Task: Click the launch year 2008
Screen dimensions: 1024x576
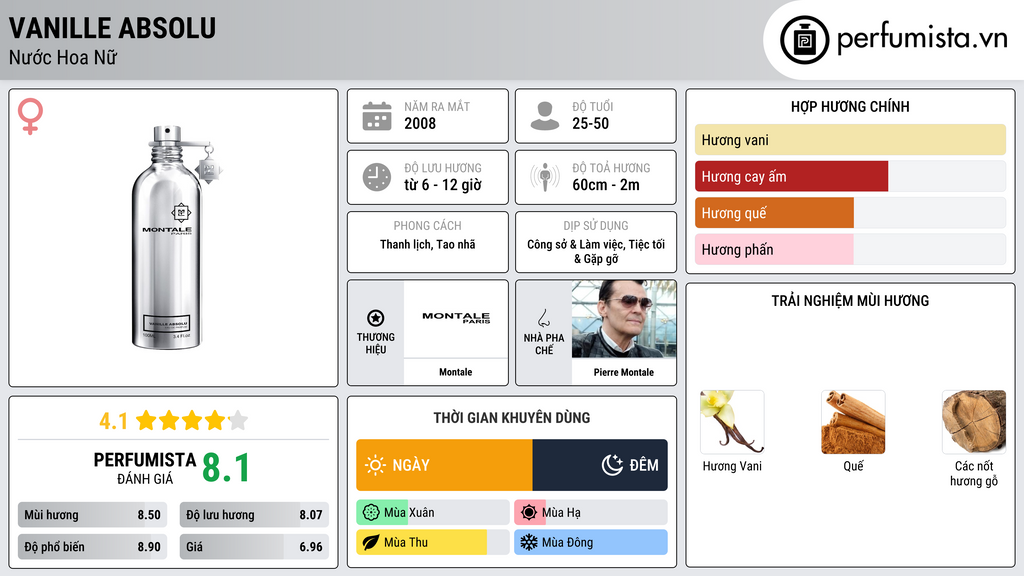Action: (420, 123)
